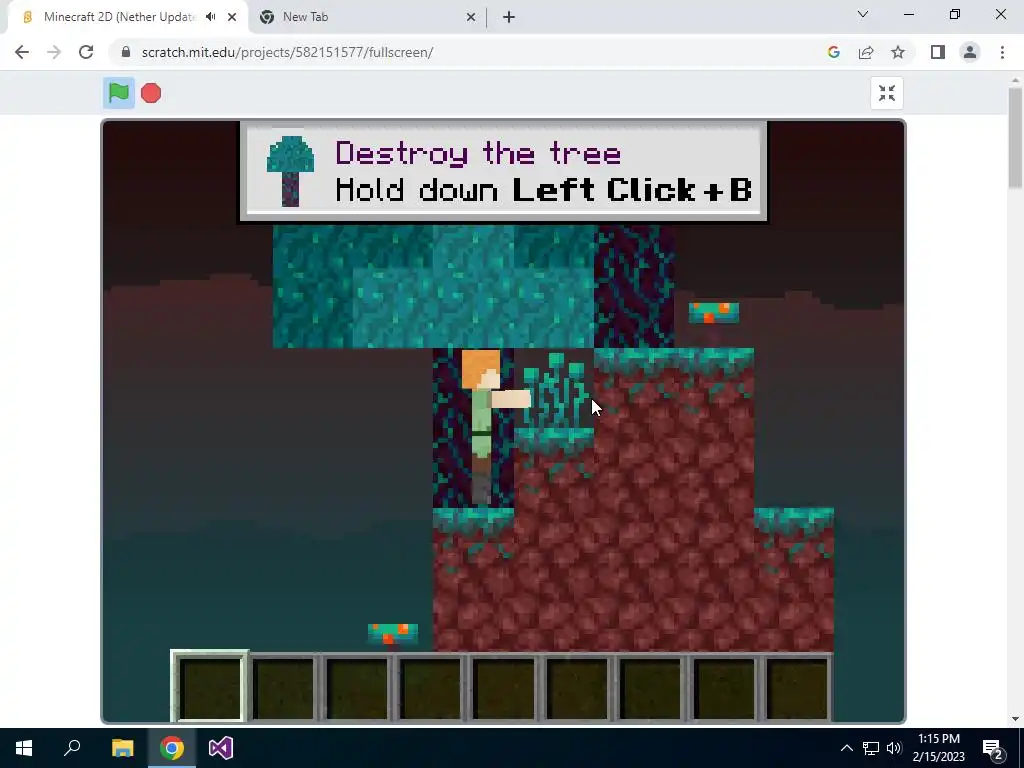The width and height of the screenshot is (1024, 768).
Task: Click the Google icon in the address bar
Action: point(833,52)
